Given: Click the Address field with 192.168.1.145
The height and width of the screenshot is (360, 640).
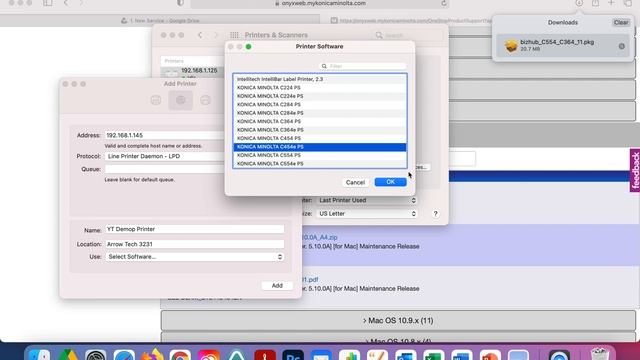Looking at the screenshot, I should coord(164,135).
